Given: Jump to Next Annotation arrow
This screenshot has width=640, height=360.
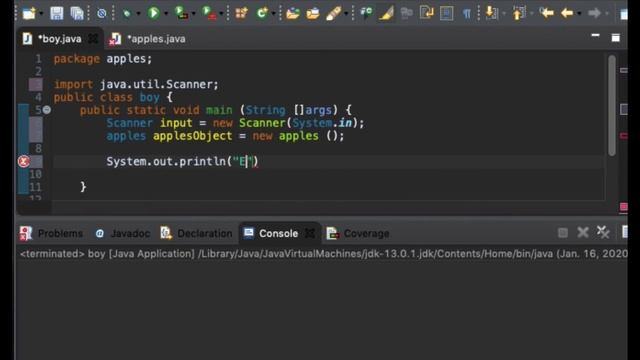Looking at the screenshot, I should (492, 13).
